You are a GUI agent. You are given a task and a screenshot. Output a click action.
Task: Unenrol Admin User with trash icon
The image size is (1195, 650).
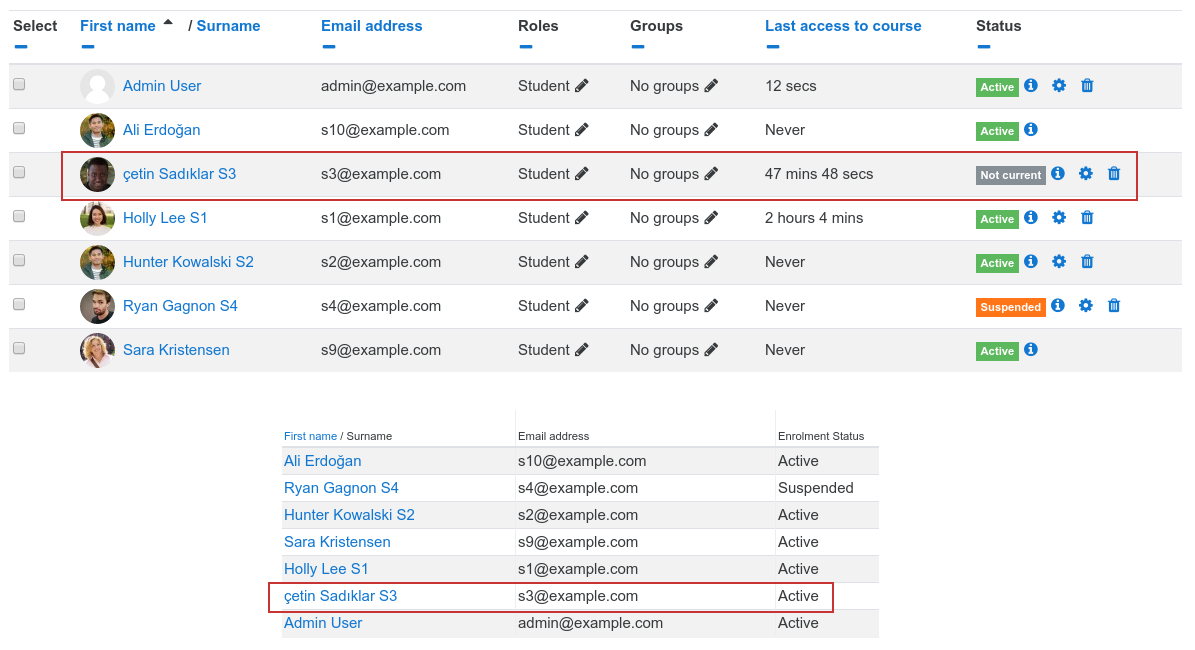(1088, 85)
